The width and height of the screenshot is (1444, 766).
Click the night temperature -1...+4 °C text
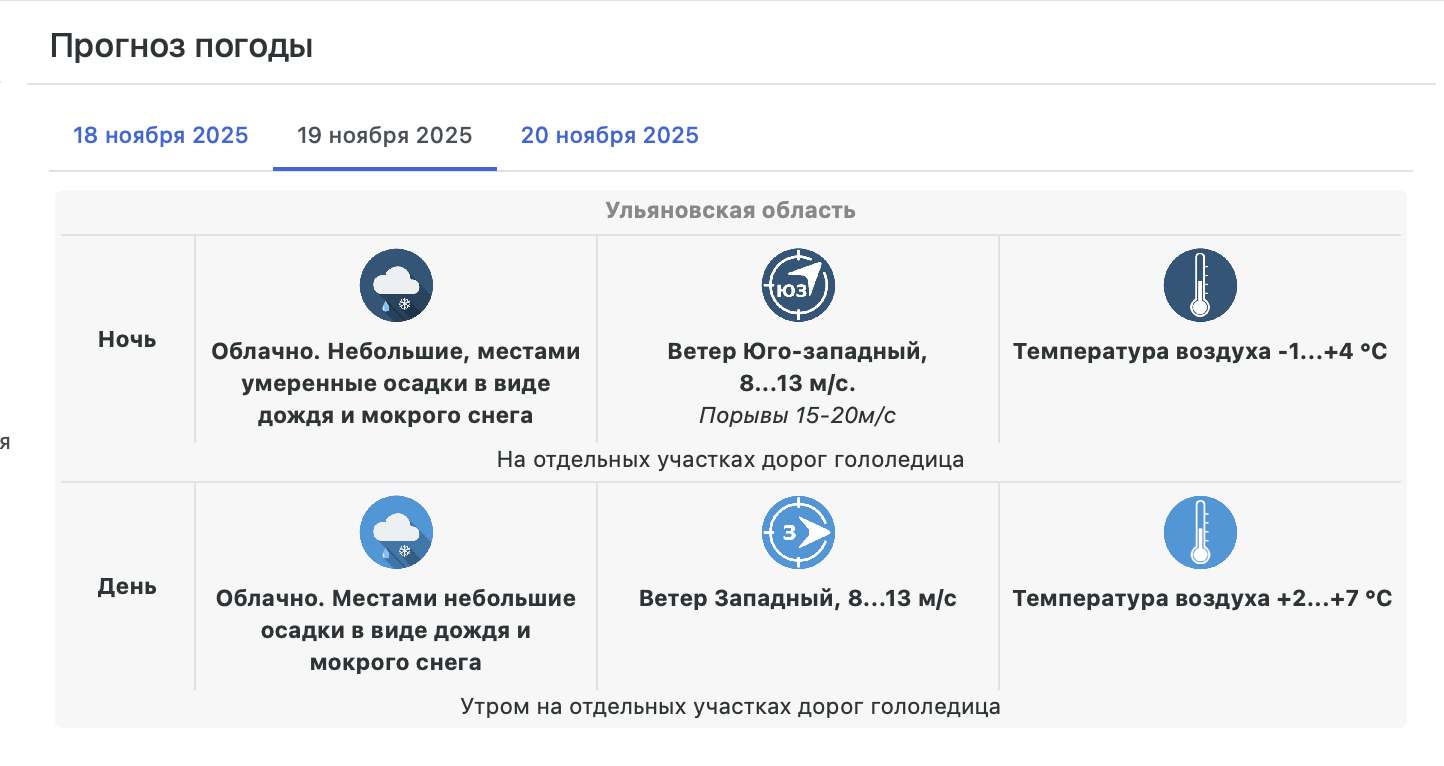1200,352
